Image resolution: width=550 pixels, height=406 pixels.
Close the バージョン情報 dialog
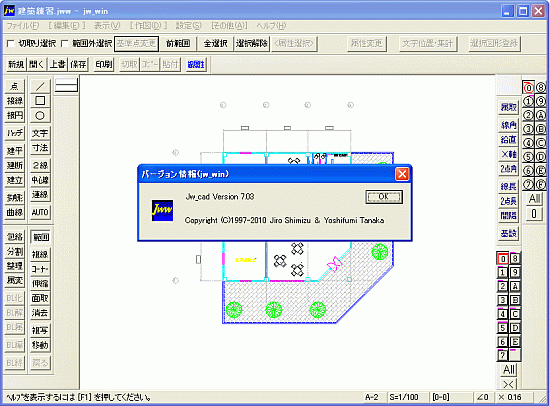point(402,174)
